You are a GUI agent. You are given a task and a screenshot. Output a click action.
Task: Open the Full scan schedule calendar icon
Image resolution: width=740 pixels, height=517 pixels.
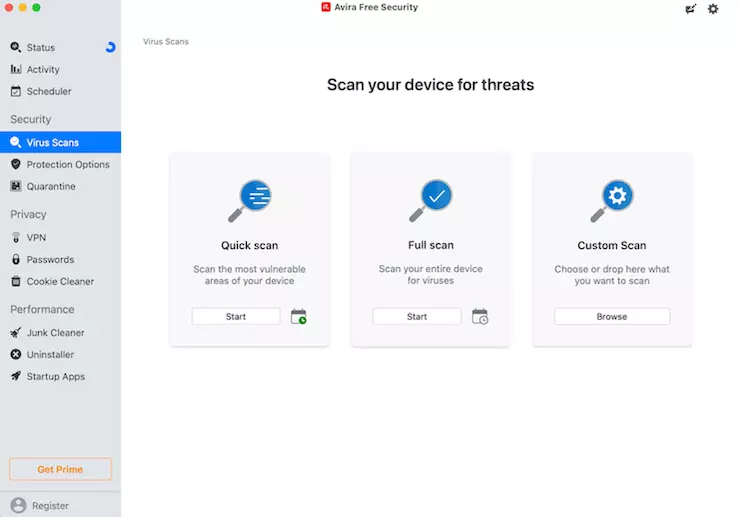coord(479,316)
